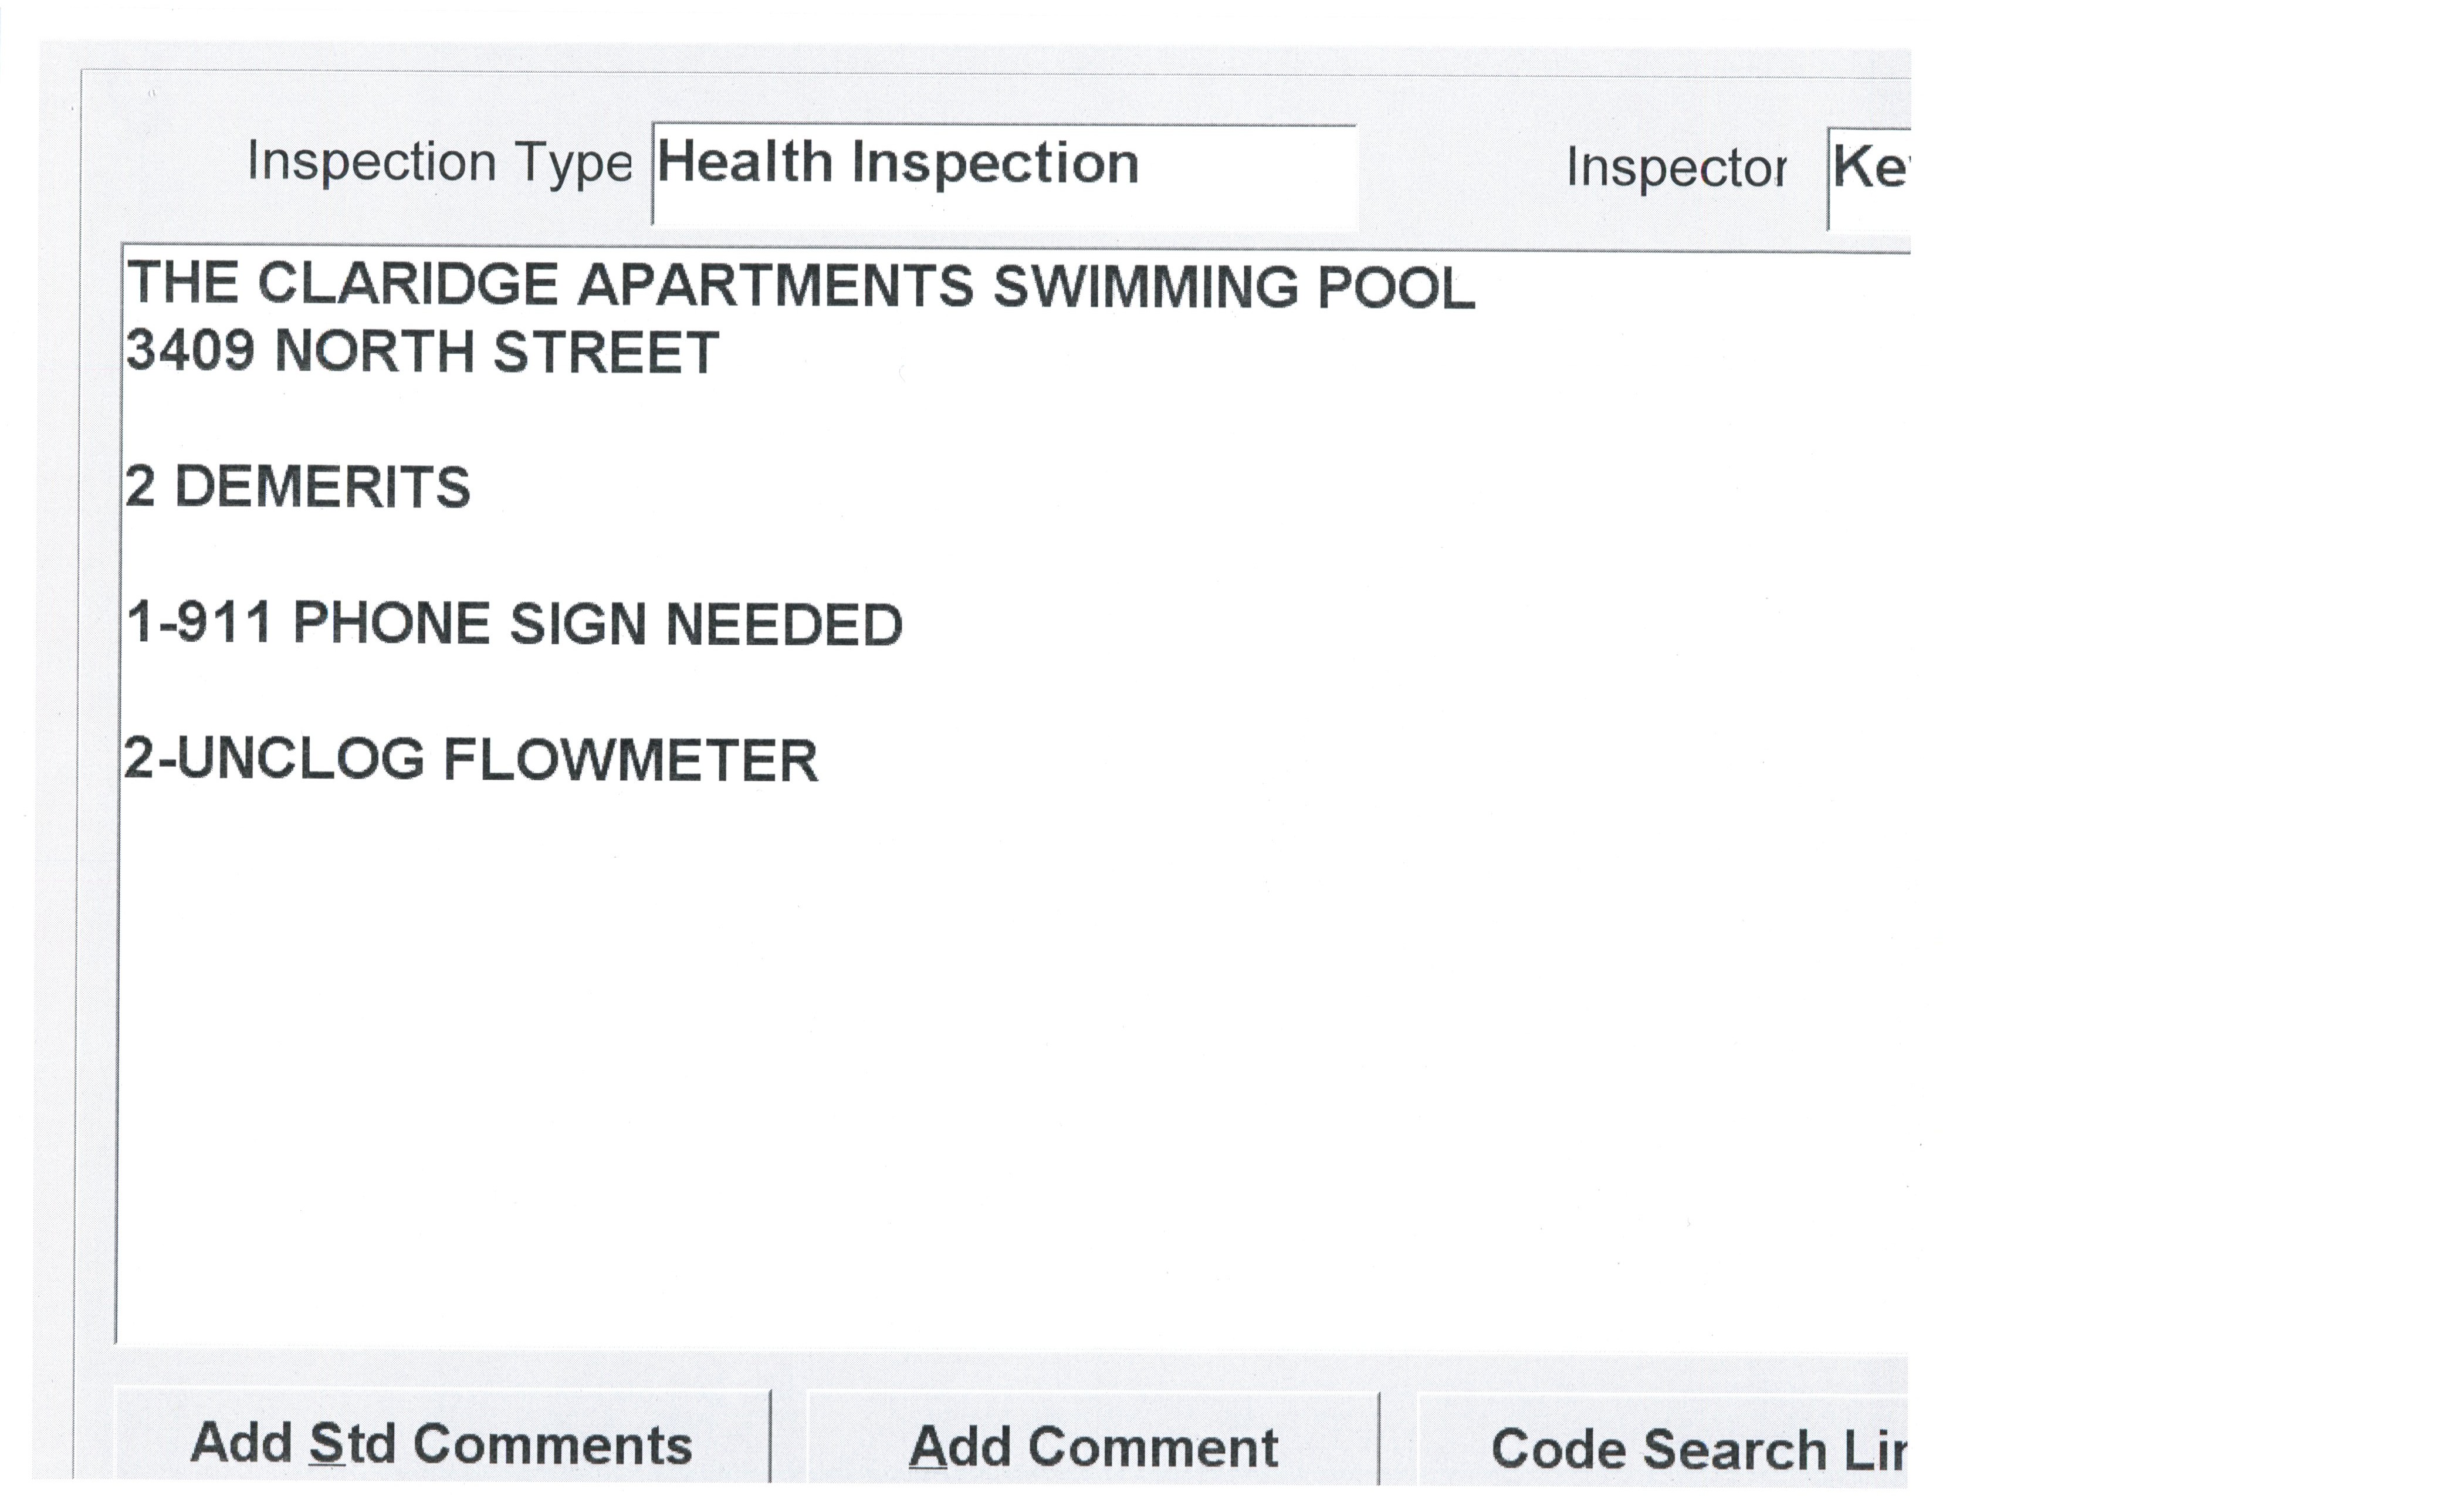Image resolution: width=2464 pixels, height=1496 pixels.
Task: Click the word FLOWMETER in the comments
Action: click(x=630, y=760)
